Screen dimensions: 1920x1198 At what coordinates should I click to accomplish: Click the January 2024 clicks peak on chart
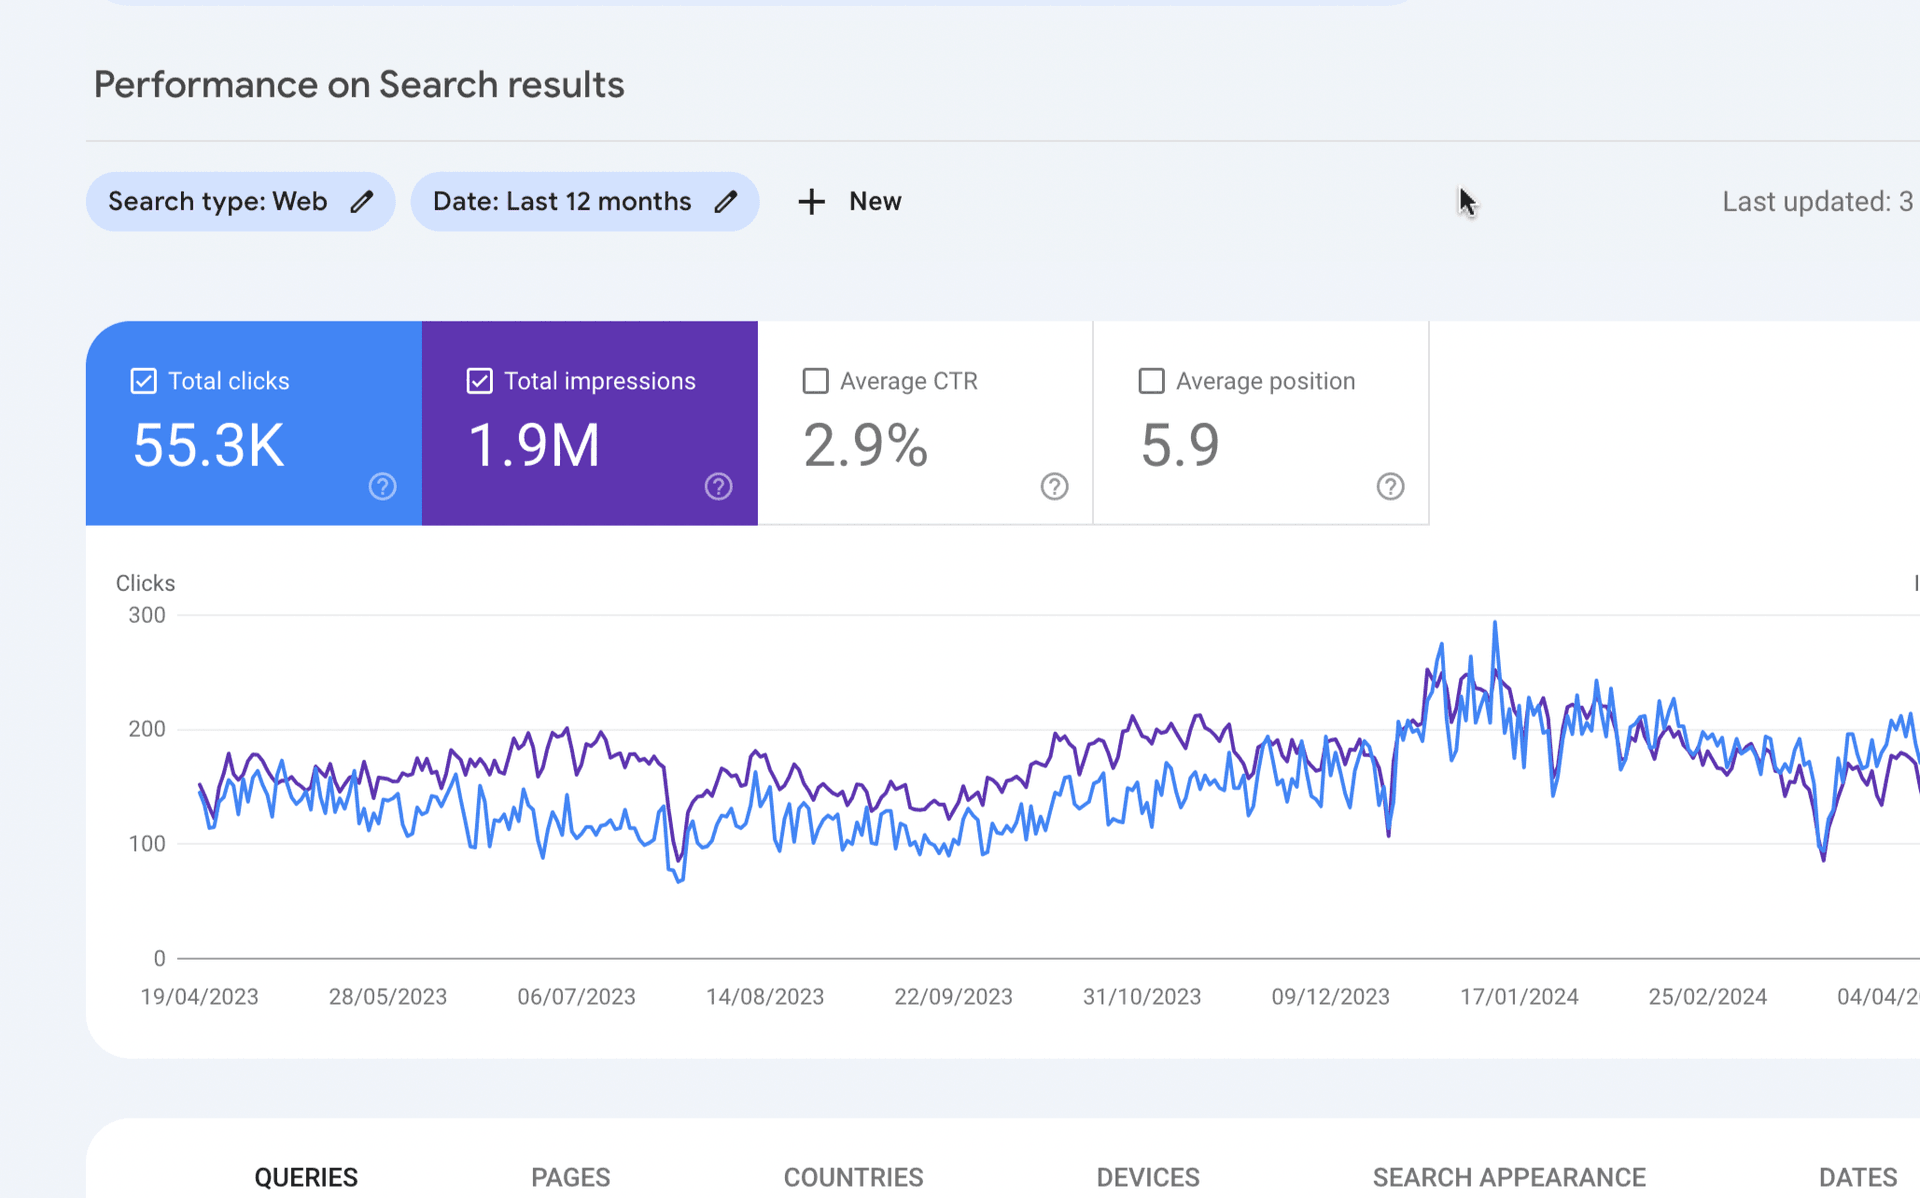click(1495, 623)
